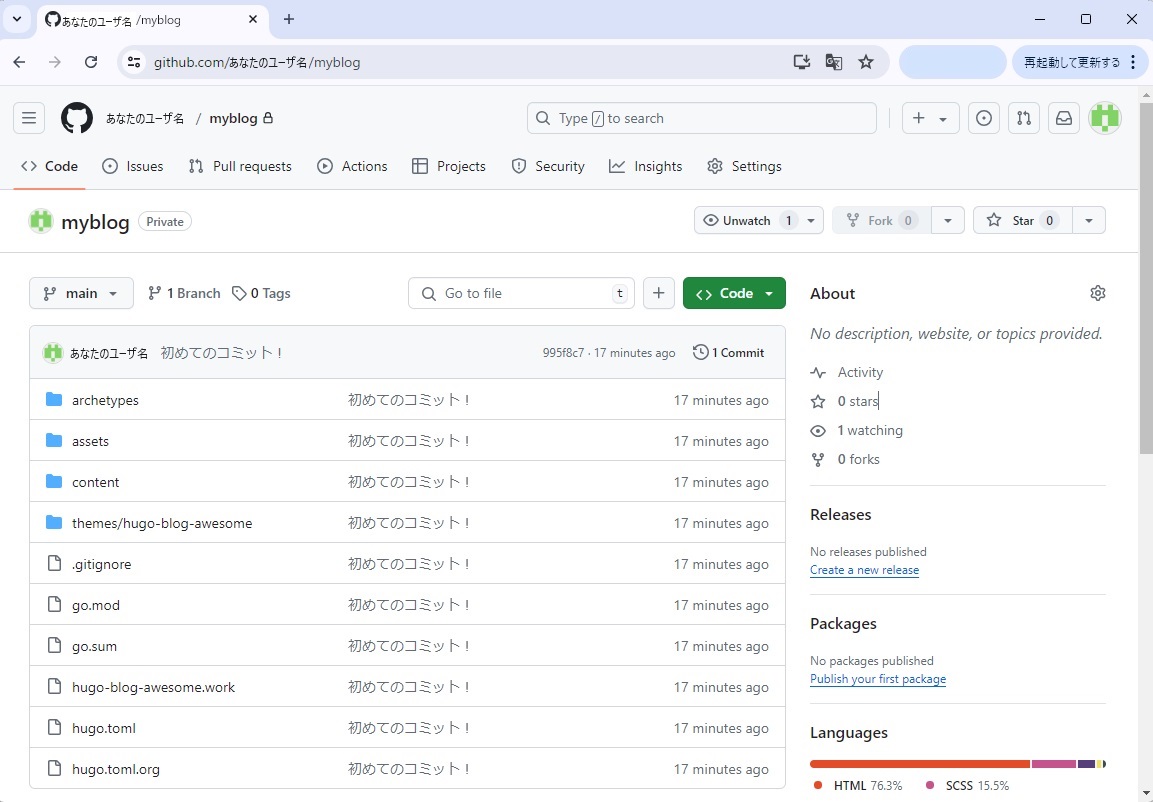Open the tab search dropdown arrow

pyautogui.click(x=17, y=20)
